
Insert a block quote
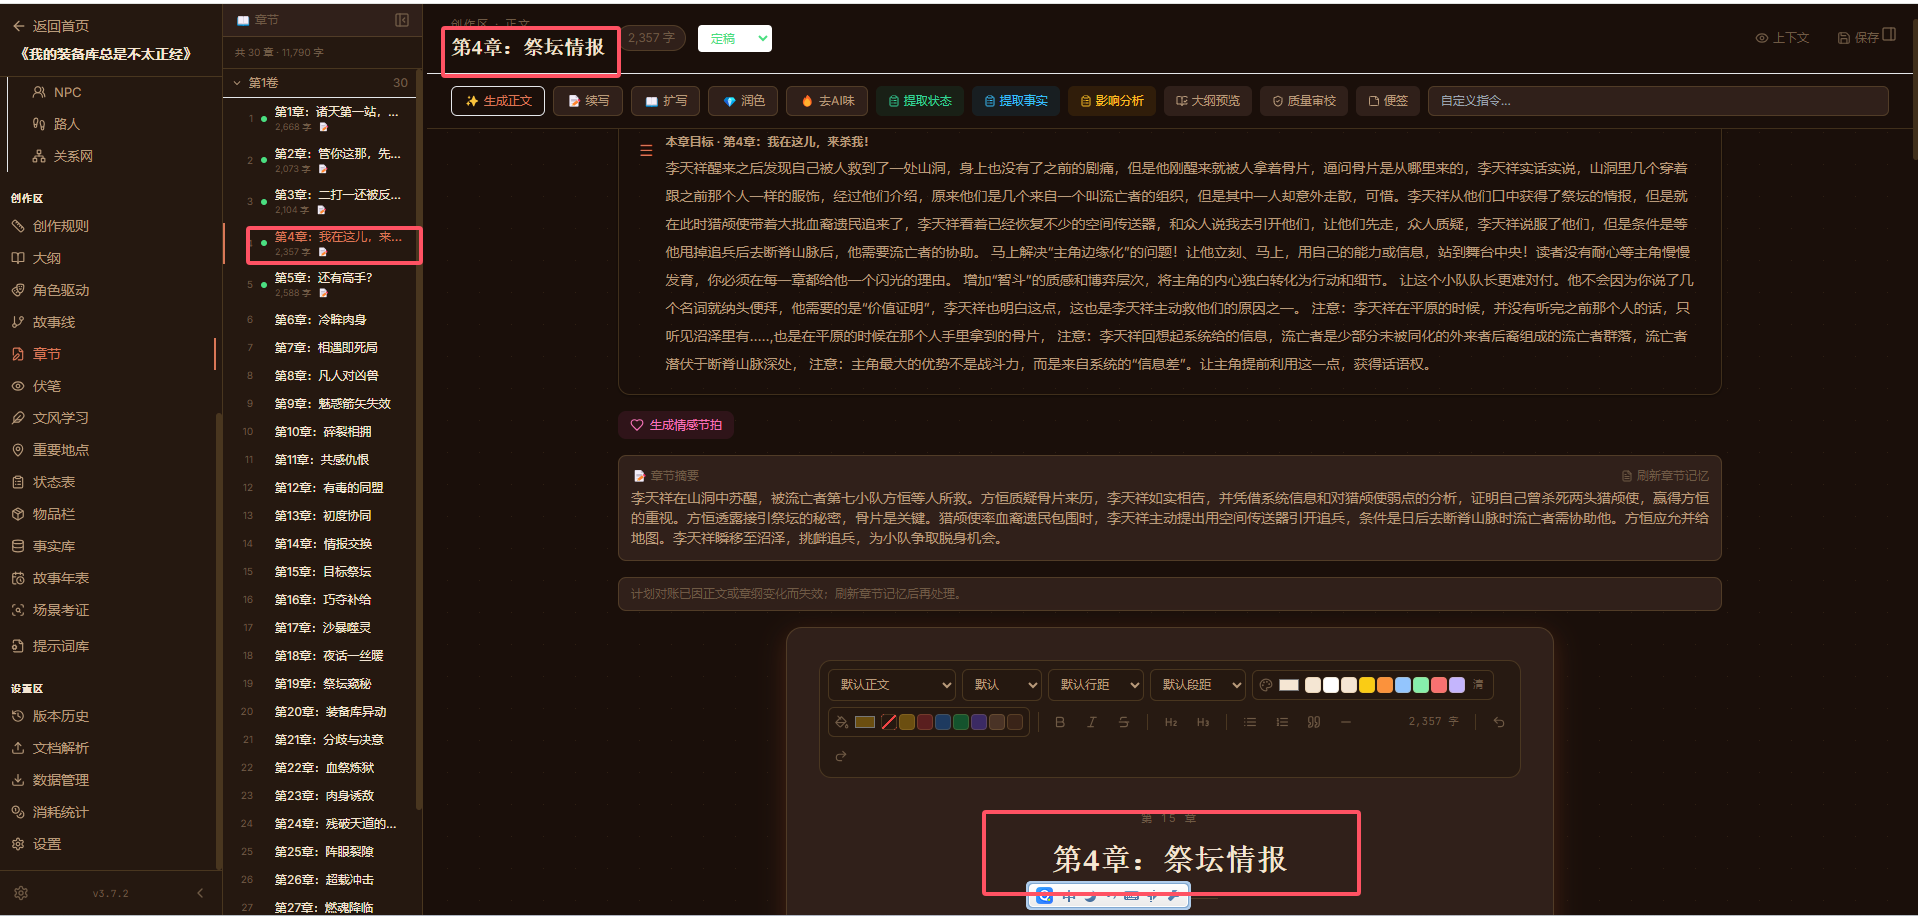tap(1314, 722)
